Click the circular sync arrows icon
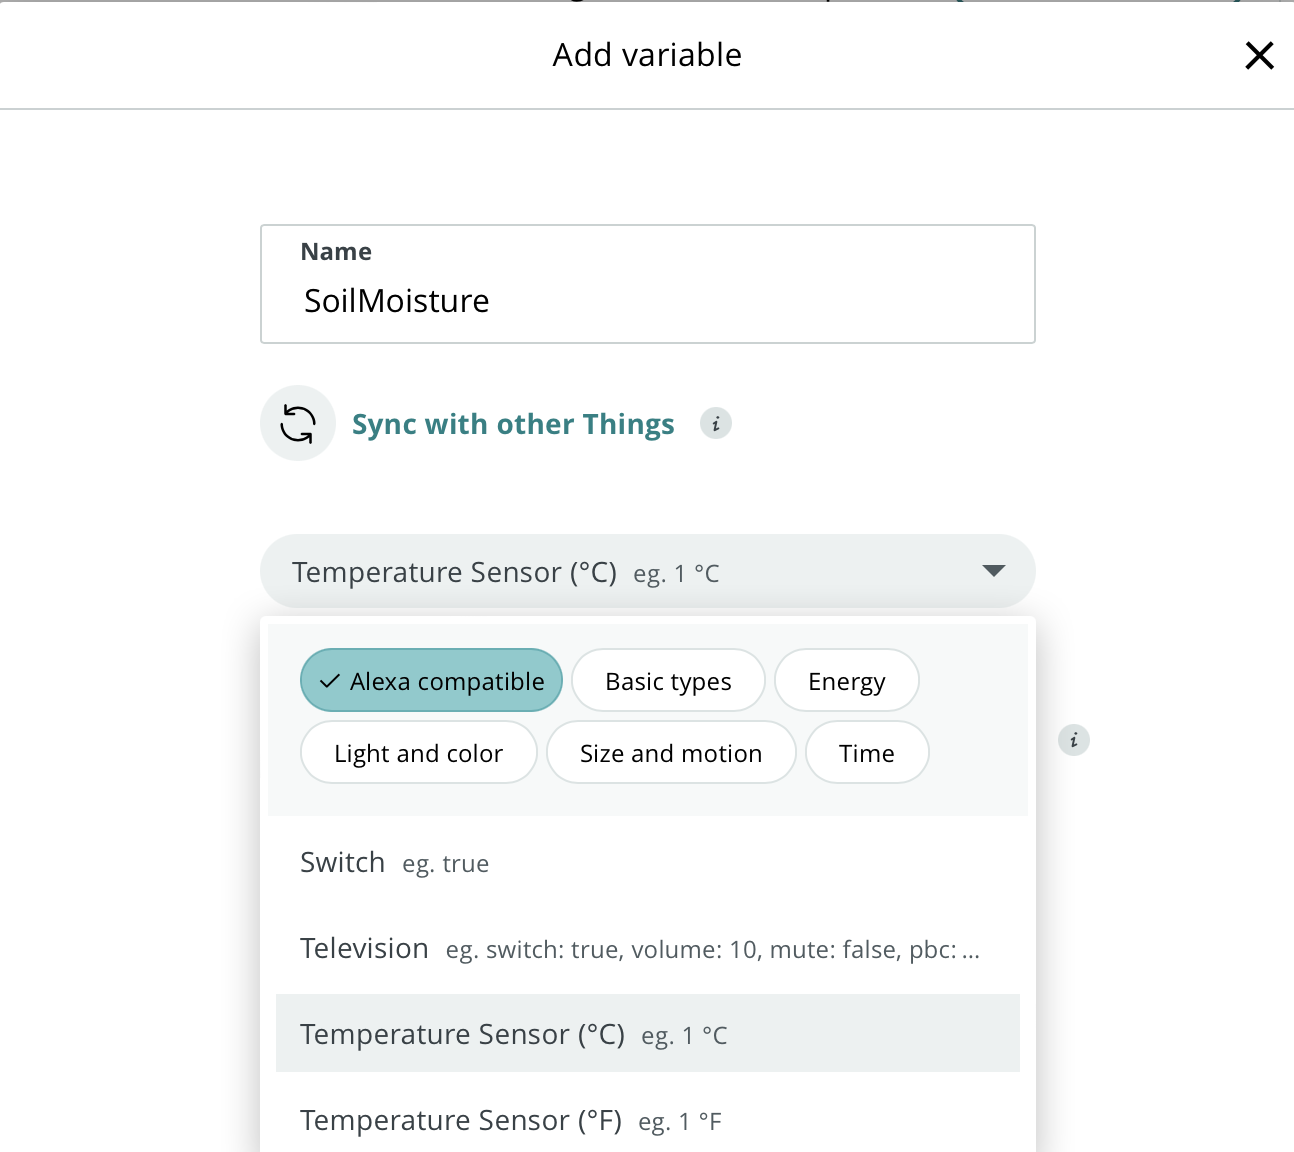The height and width of the screenshot is (1152, 1294). [298, 423]
